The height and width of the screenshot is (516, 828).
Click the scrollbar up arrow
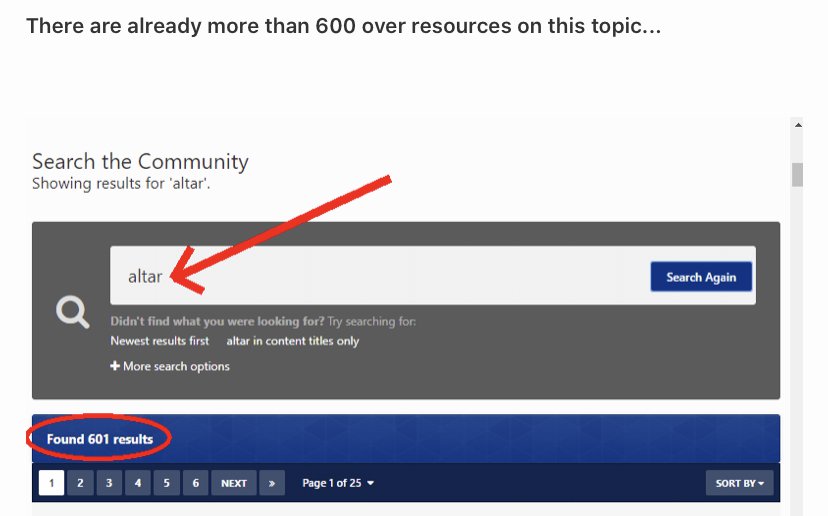coord(797,124)
